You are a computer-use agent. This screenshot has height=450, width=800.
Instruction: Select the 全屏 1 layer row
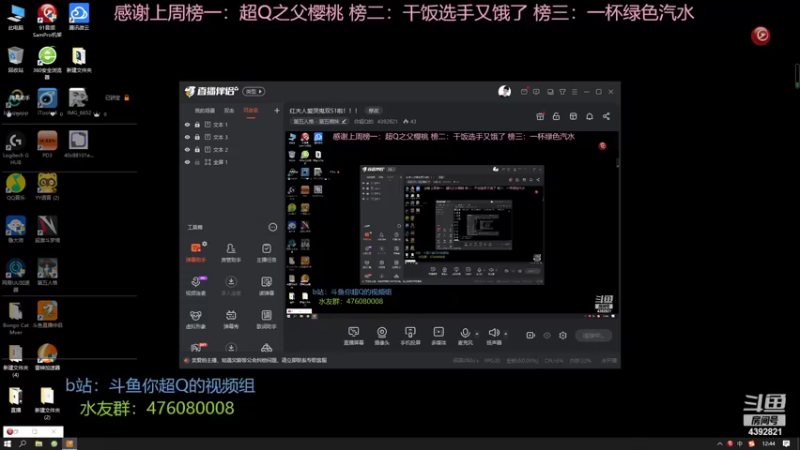[232, 162]
